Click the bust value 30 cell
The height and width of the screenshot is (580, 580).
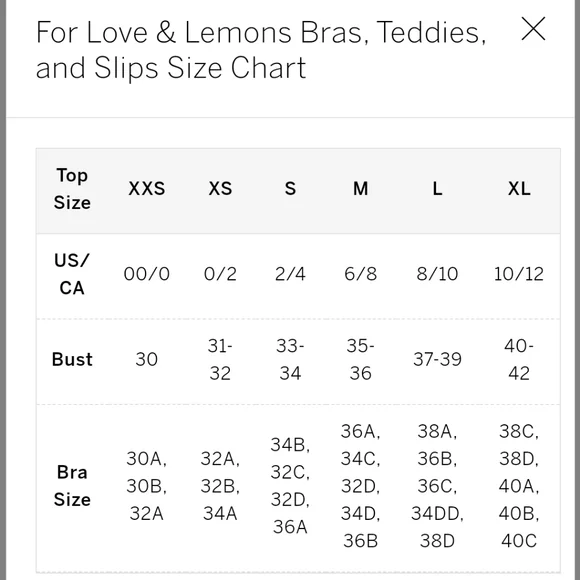click(x=146, y=360)
